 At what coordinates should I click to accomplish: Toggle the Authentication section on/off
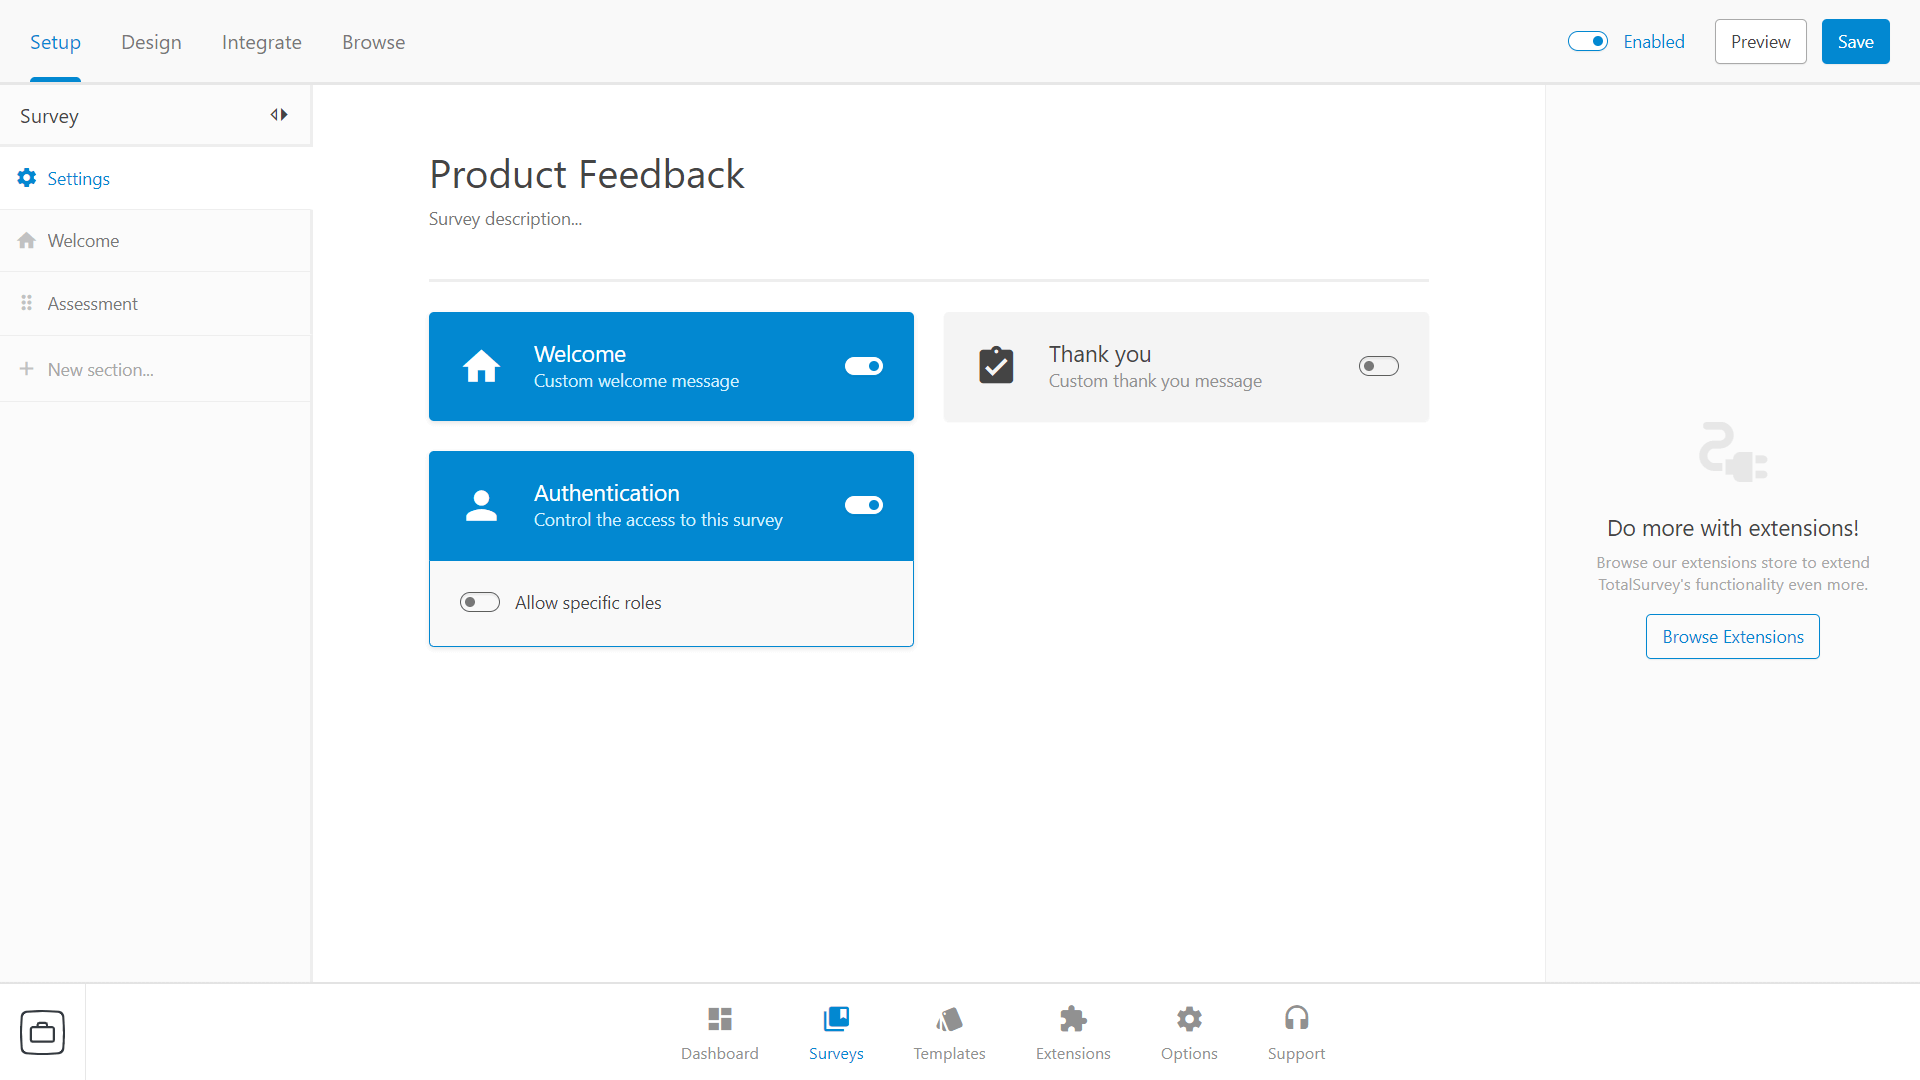coord(864,504)
